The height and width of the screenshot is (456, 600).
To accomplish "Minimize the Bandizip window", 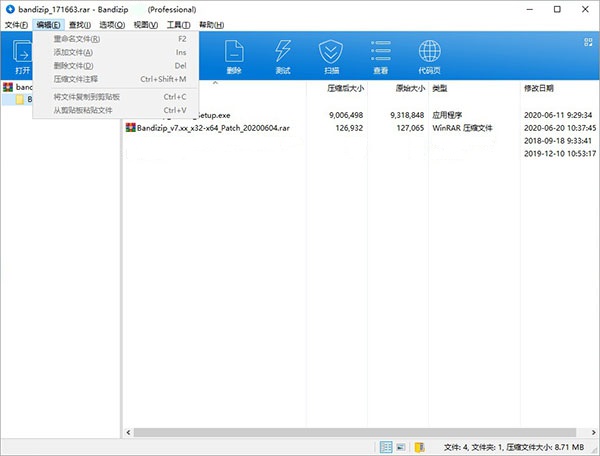I will (x=530, y=9).
